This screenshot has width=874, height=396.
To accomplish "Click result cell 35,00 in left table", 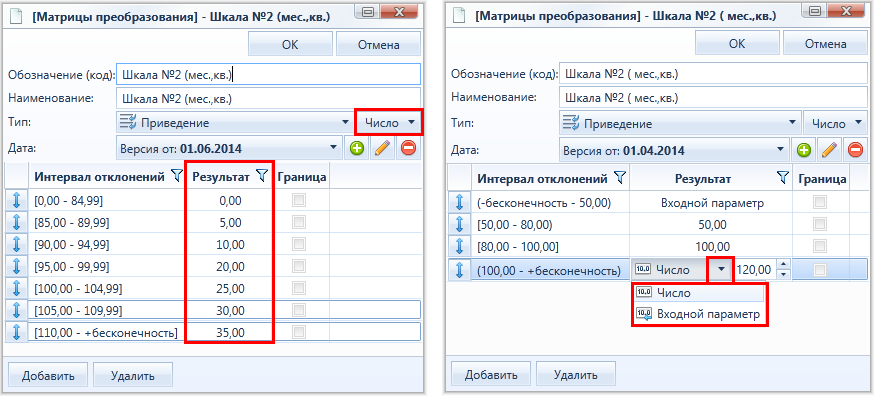I will 230,332.
